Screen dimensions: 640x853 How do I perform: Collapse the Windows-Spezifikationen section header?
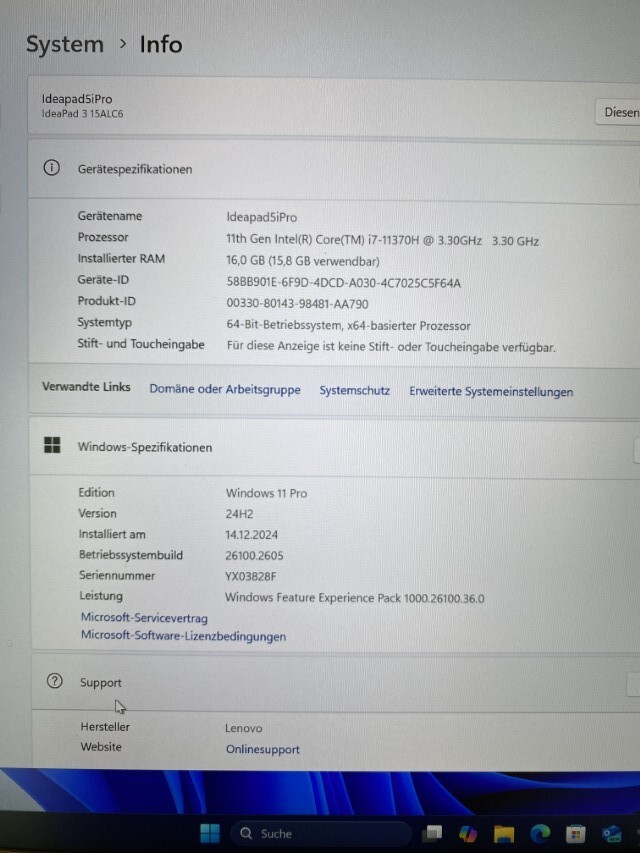(x=335, y=447)
